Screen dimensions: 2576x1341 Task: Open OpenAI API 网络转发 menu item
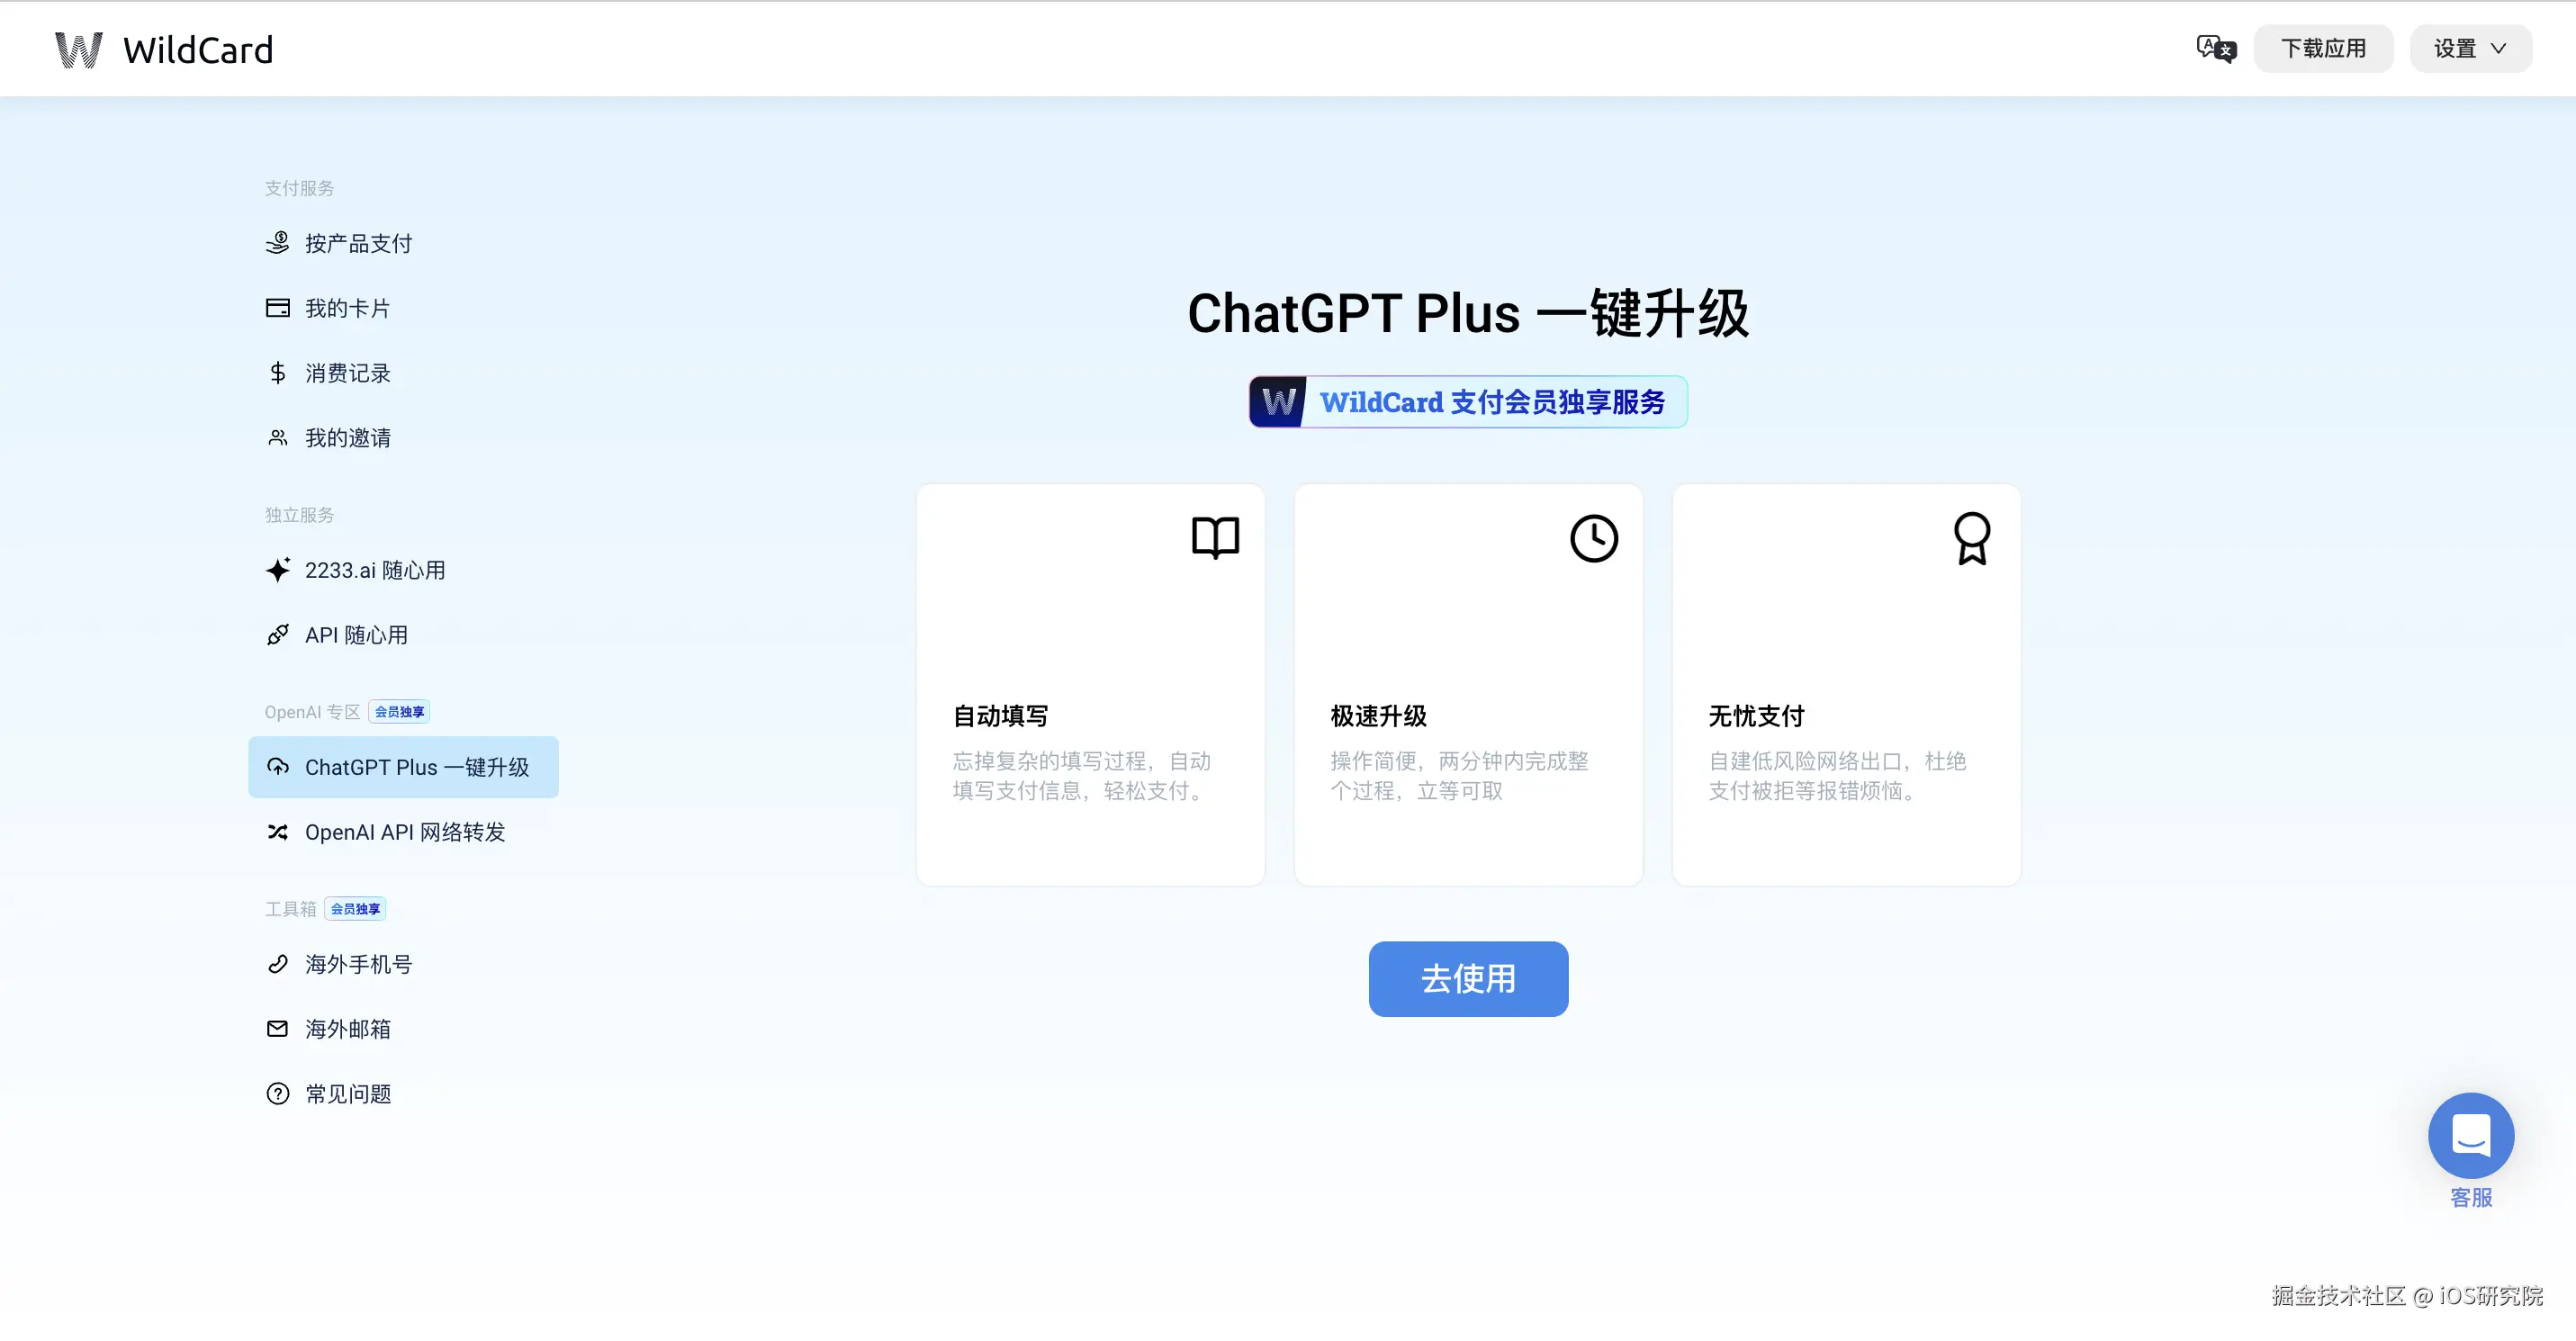[404, 832]
